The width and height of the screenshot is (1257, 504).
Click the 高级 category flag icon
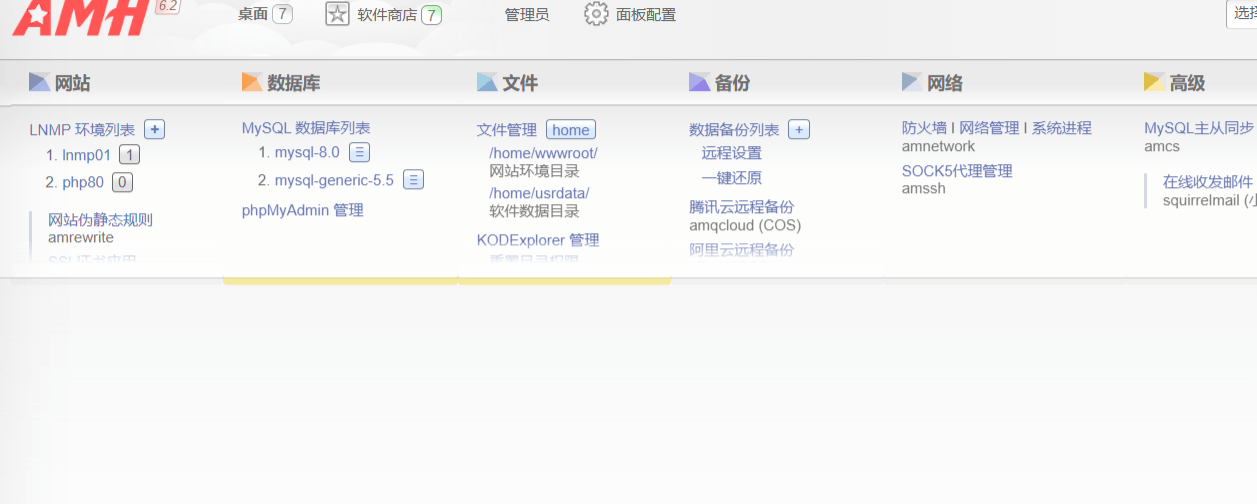click(1154, 82)
